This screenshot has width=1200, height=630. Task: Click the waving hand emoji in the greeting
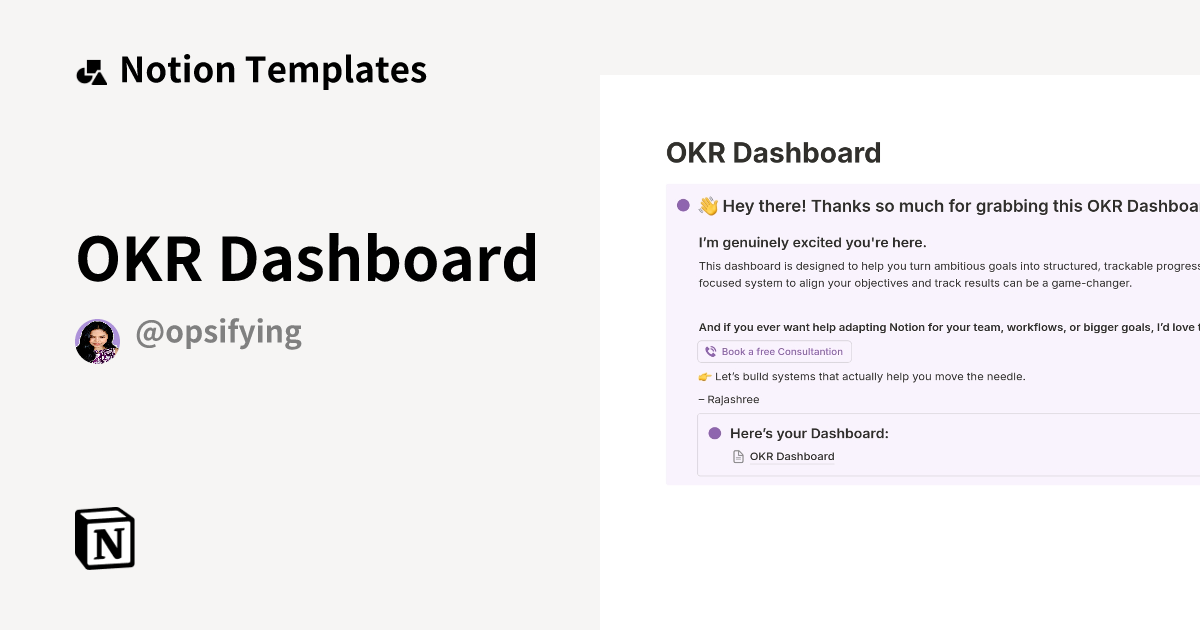[707, 205]
